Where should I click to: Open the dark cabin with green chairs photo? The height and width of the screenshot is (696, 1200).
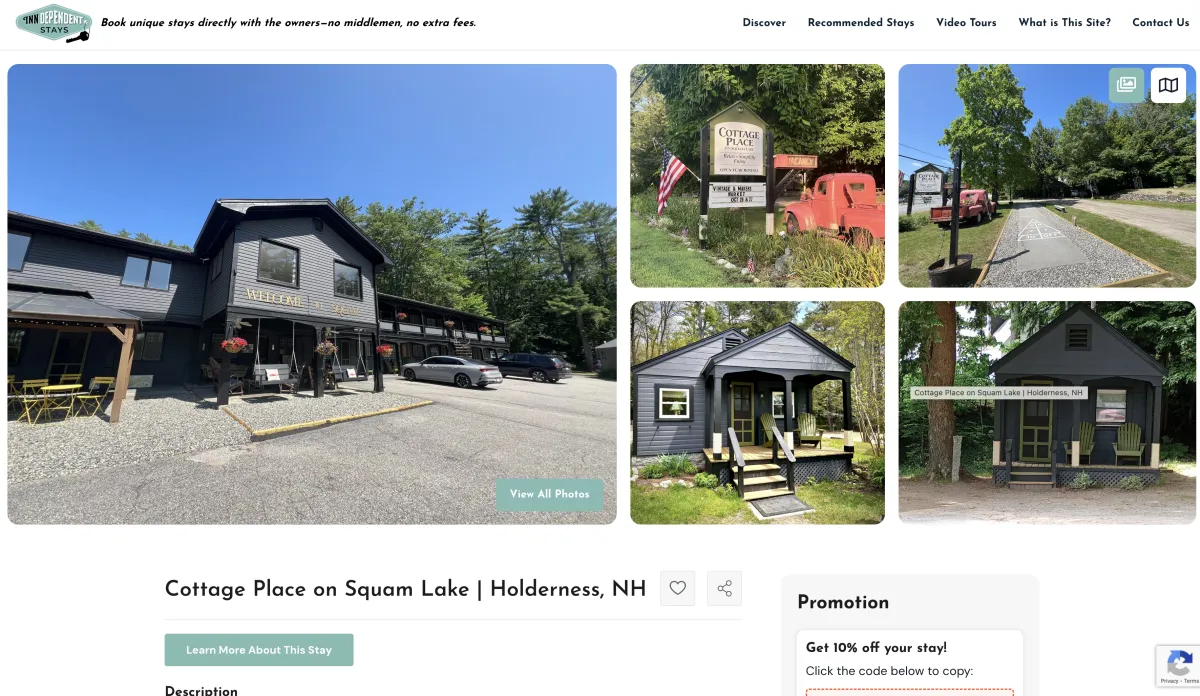click(1047, 412)
